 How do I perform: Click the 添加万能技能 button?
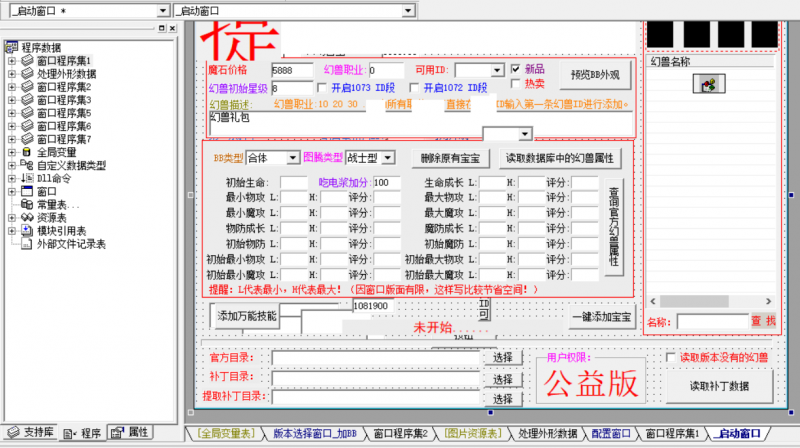[246, 316]
